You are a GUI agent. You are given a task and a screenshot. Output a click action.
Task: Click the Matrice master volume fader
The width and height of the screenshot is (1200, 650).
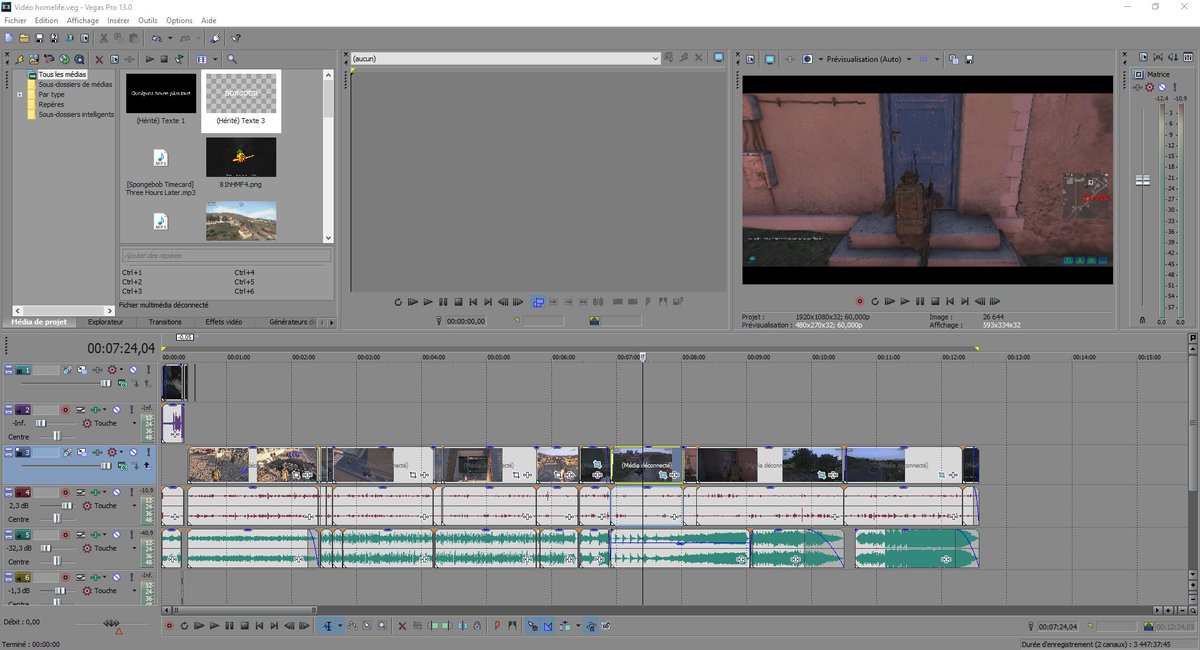(1144, 180)
